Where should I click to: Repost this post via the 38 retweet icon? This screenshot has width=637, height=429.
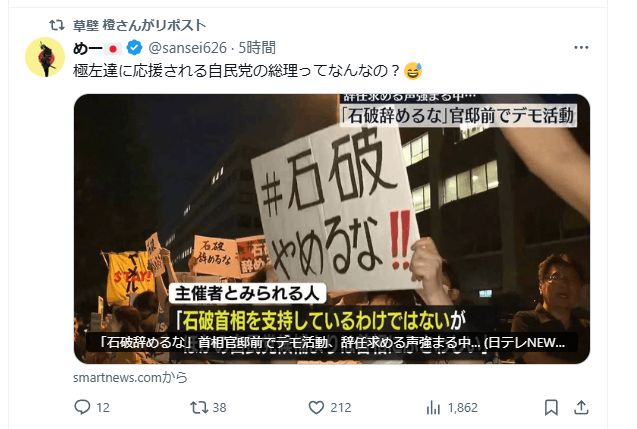point(199,407)
